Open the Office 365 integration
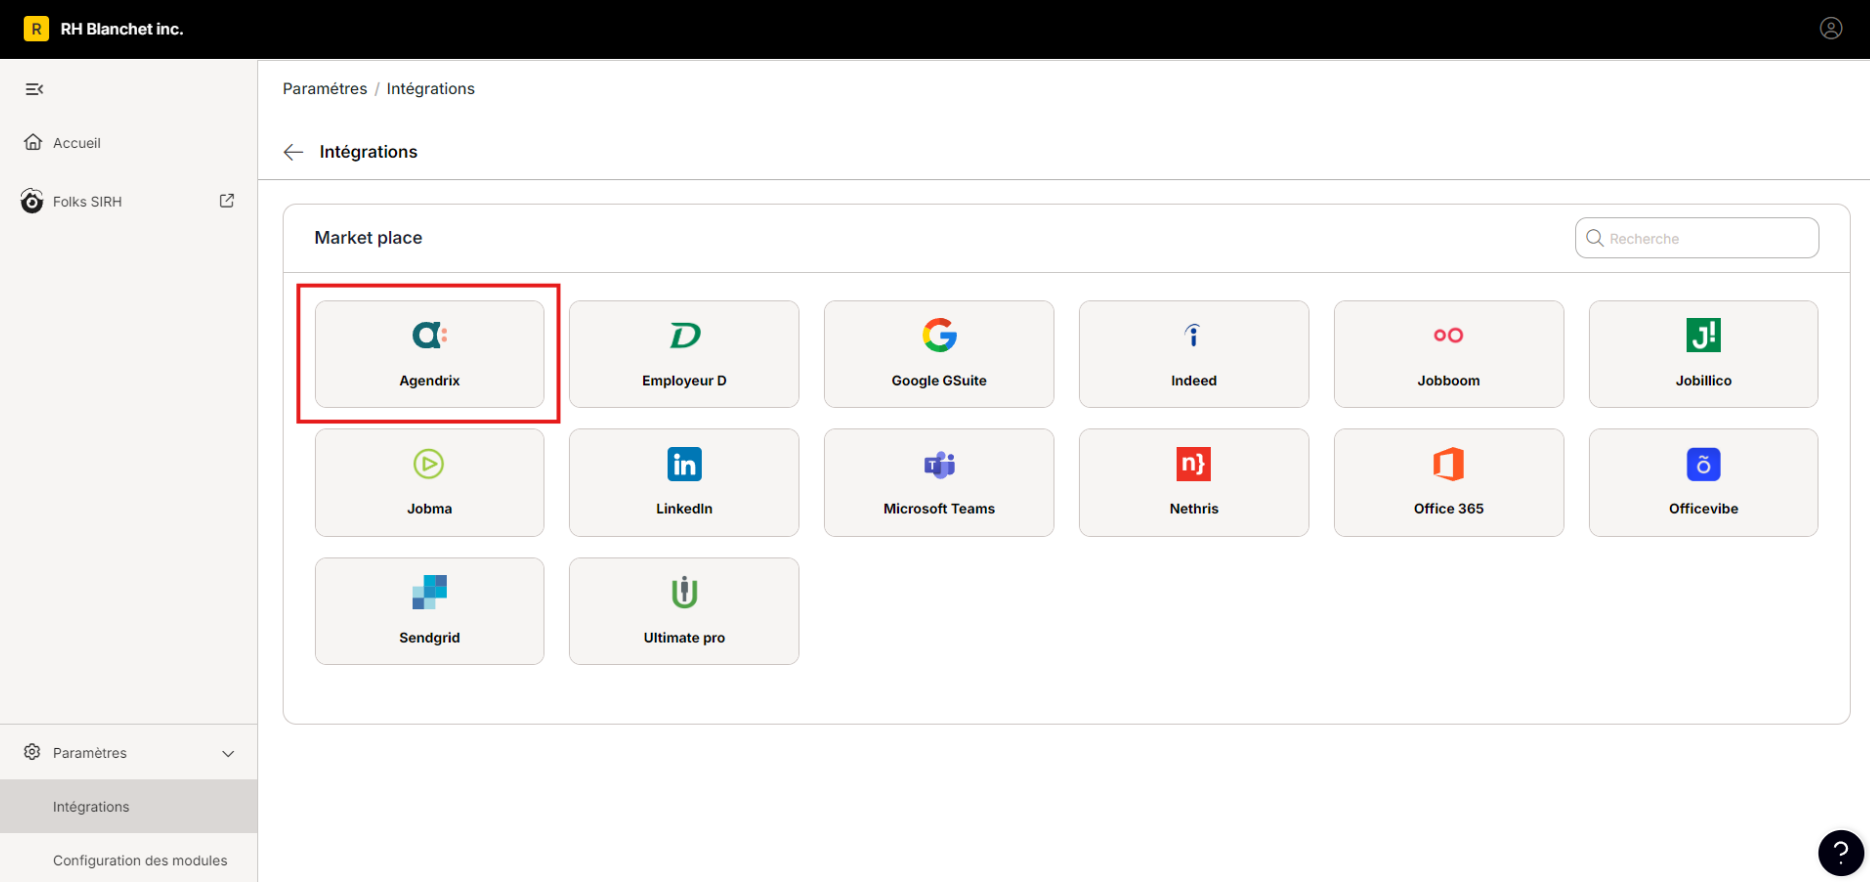The height and width of the screenshot is (882, 1870). click(1449, 483)
